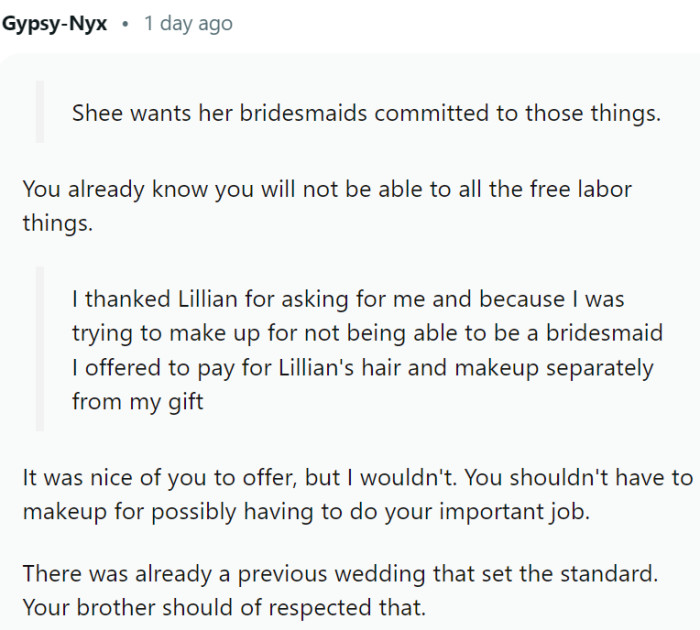Viewport: 700px width, 630px height.
Task: Click the line starting "You already know"
Action: tap(327, 188)
